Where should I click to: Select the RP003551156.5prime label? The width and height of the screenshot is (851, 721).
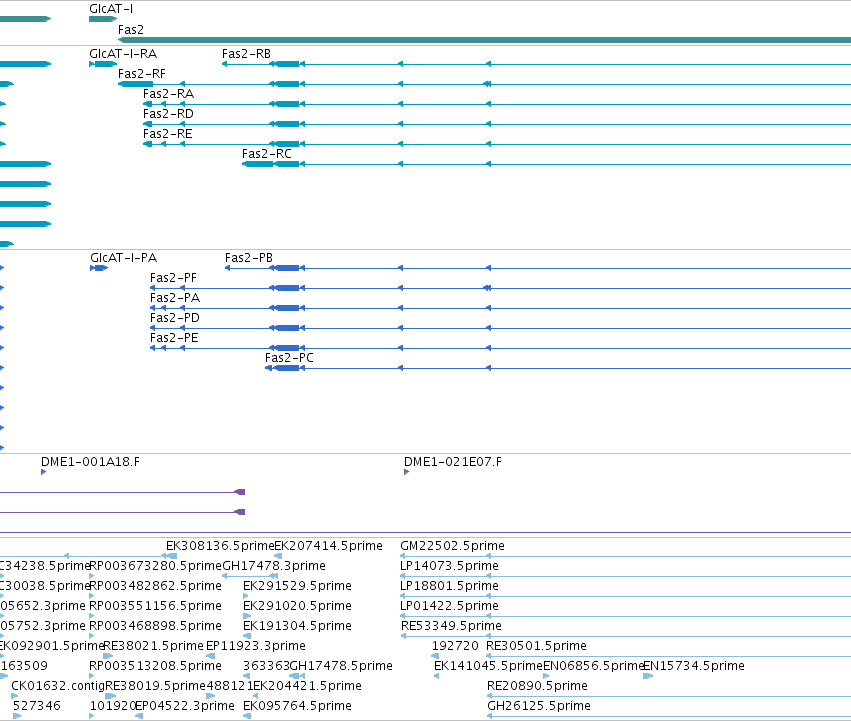point(155,606)
